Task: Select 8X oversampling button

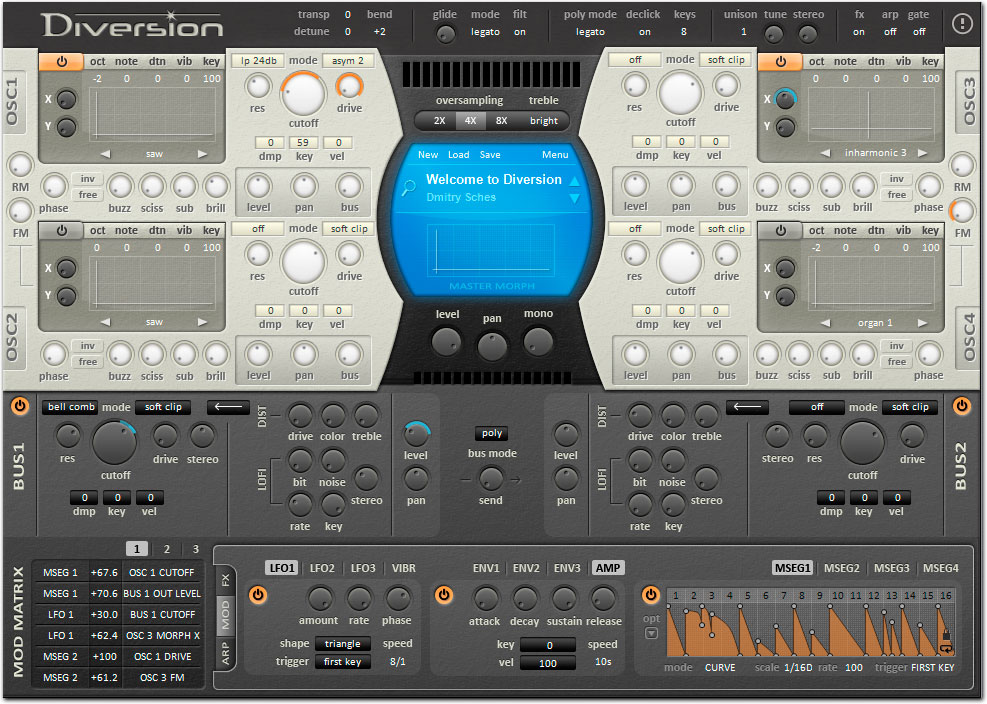Action: (502, 121)
